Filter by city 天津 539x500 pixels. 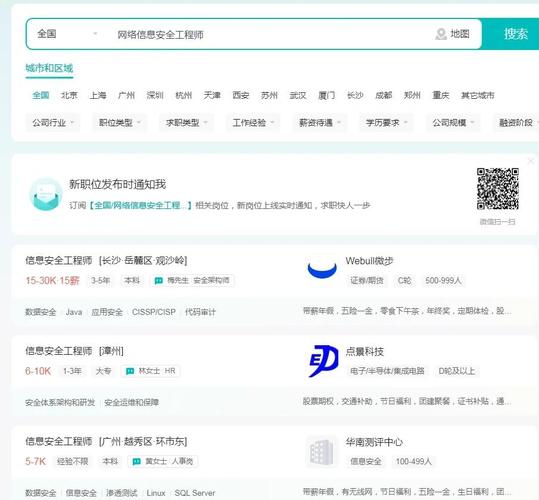[x=212, y=95]
